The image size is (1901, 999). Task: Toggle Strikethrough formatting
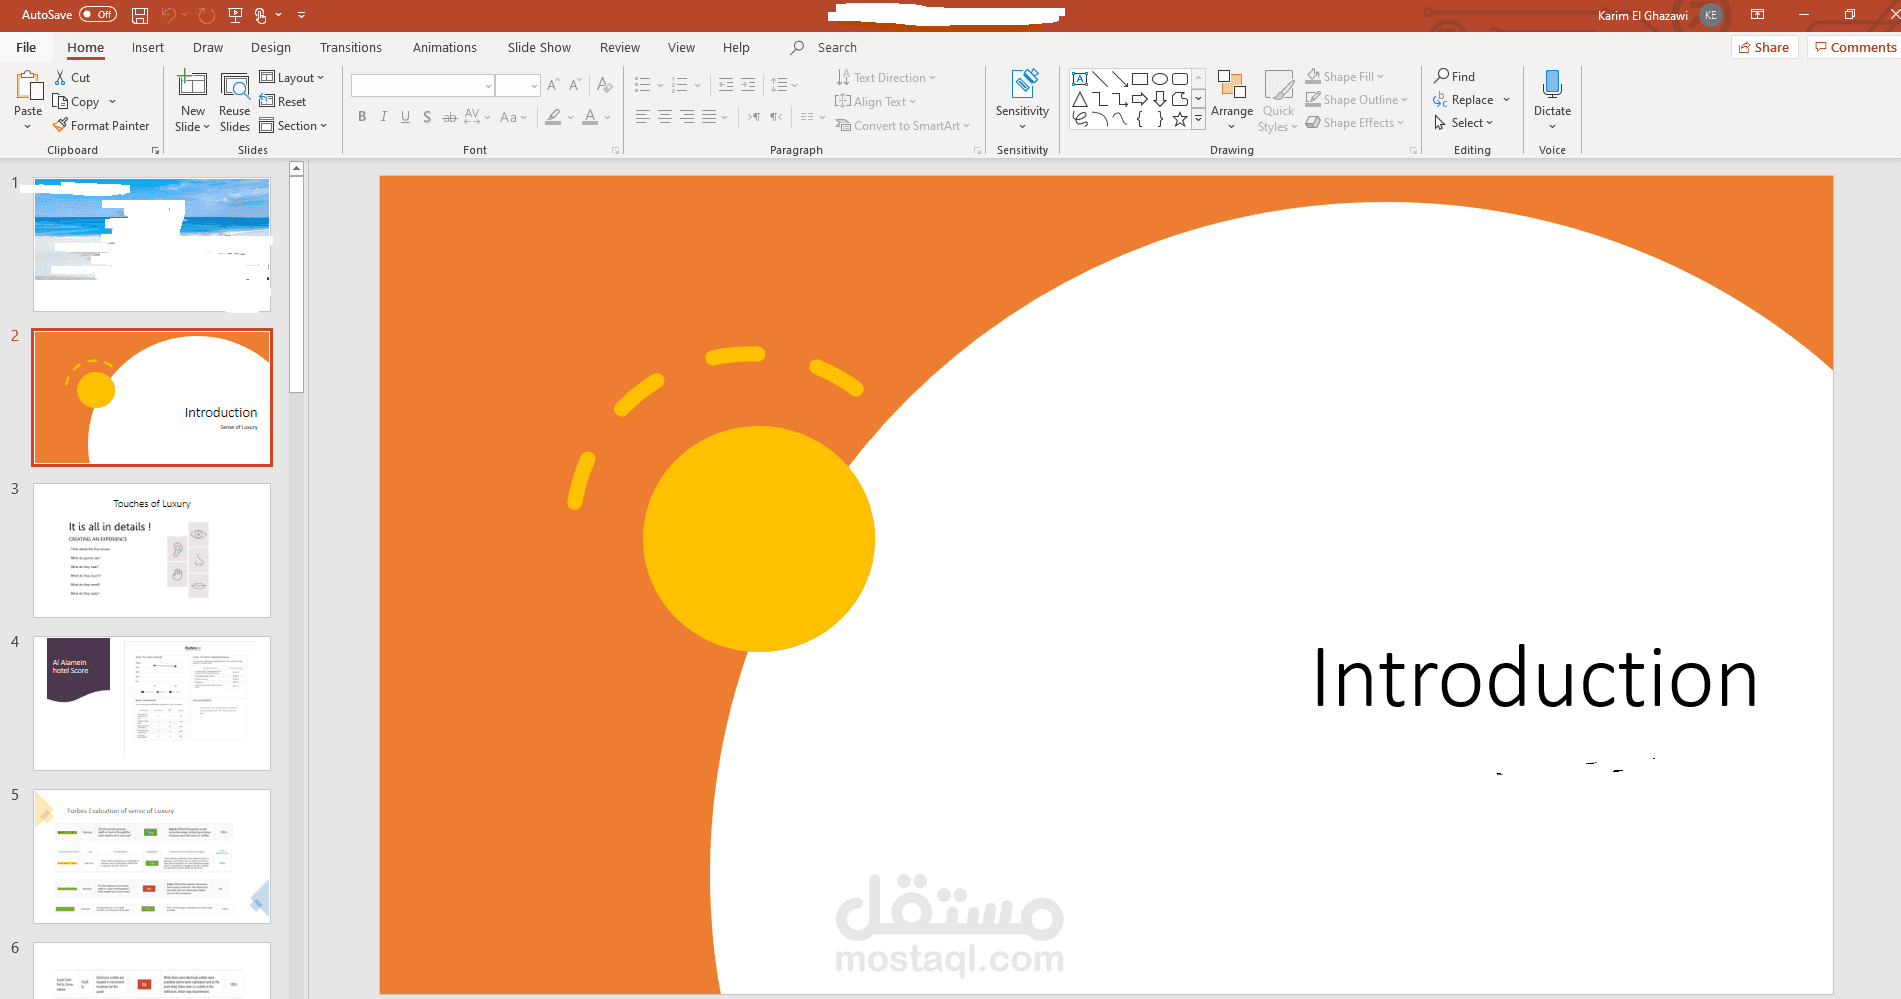450,117
